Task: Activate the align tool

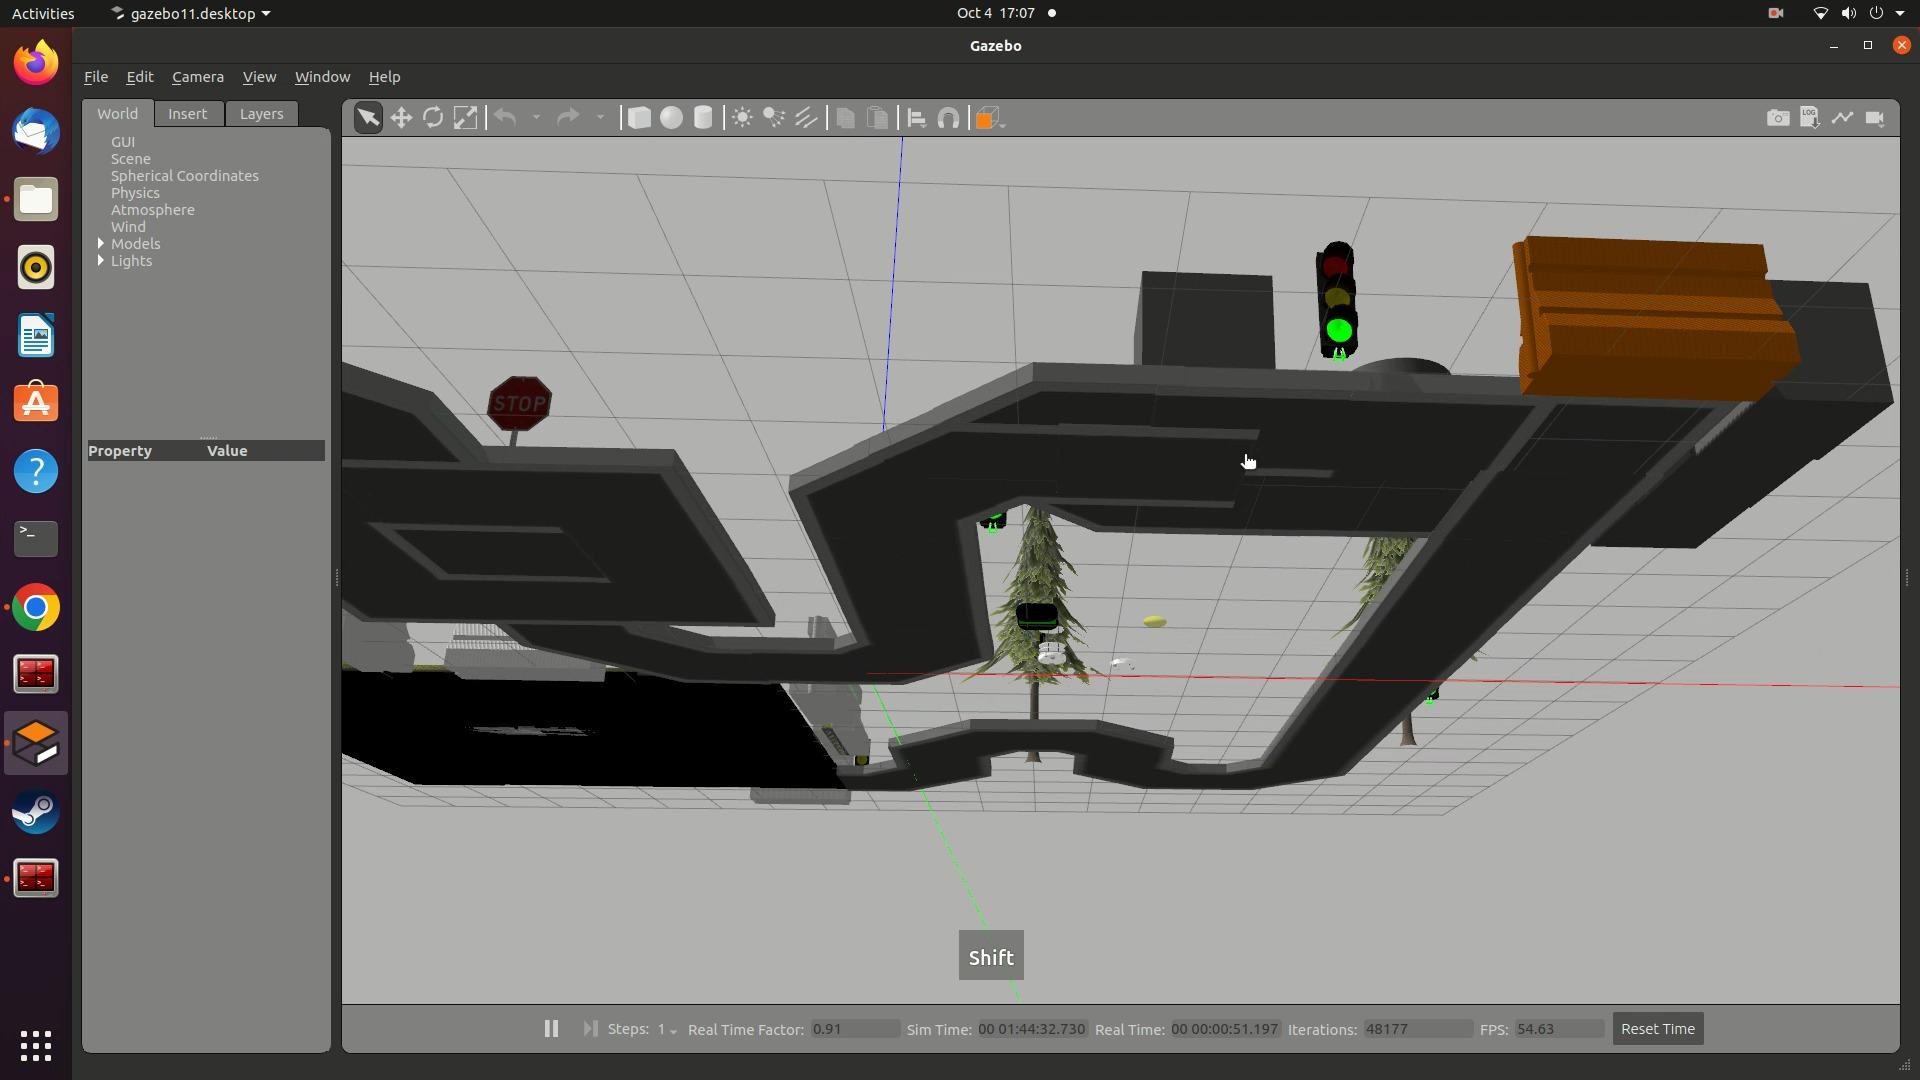Action: coord(916,118)
